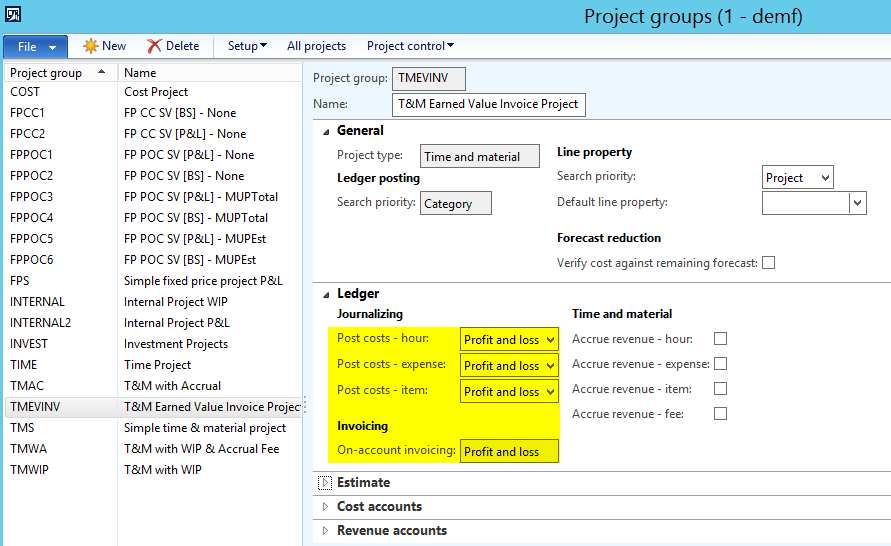Open the Project control menu
Screen dimensions: 891x546
click(x=410, y=46)
